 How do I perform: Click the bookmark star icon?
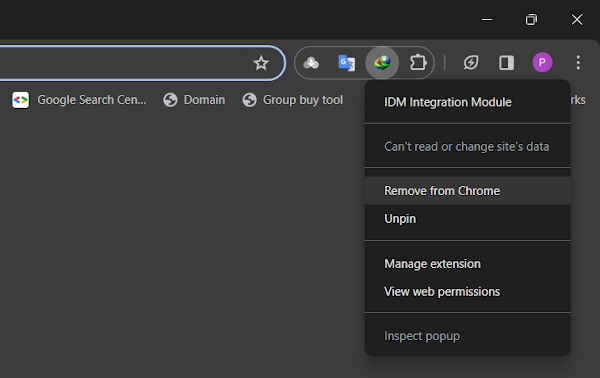[x=261, y=63]
